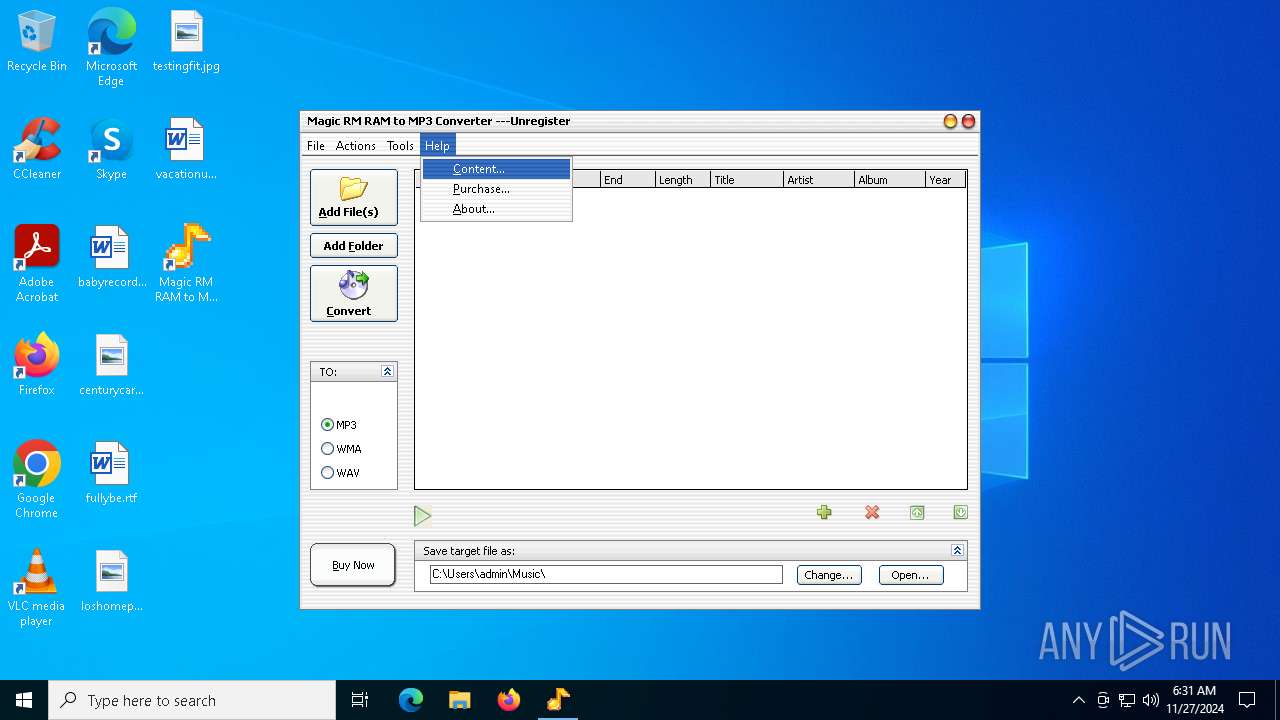Click the Convert disc button
The height and width of the screenshot is (720, 1280).
(x=353, y=293)
